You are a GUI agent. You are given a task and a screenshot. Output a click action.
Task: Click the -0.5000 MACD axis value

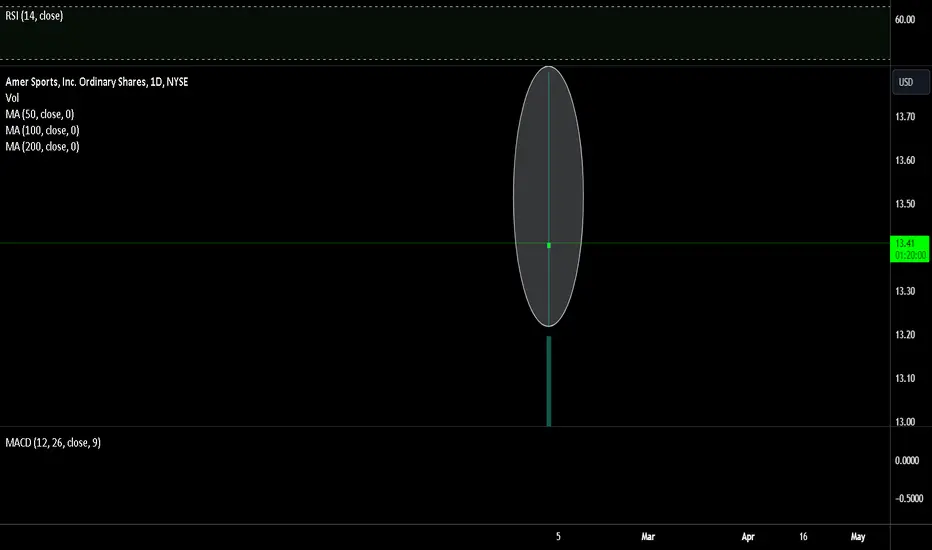tap(909, 498)
